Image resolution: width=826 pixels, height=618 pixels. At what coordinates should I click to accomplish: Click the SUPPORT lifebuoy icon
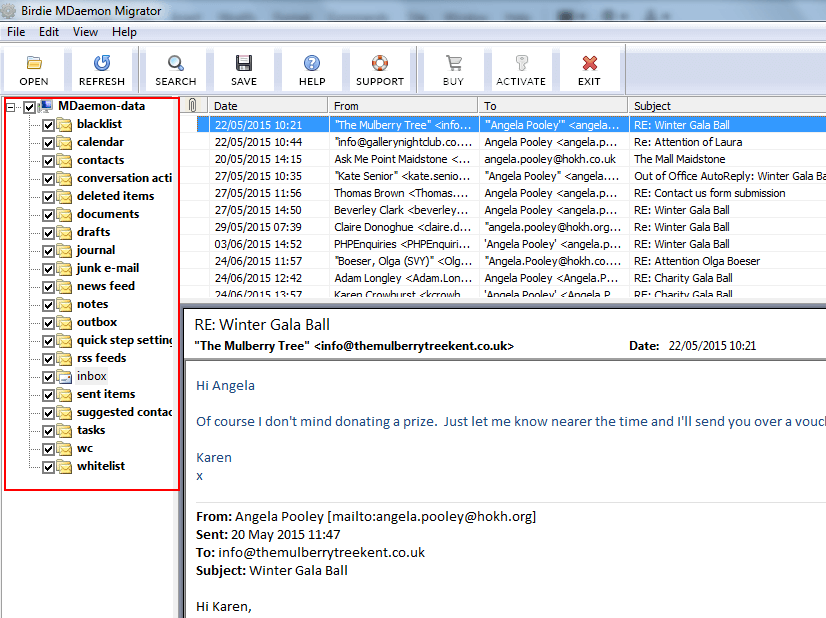[380, 63]
